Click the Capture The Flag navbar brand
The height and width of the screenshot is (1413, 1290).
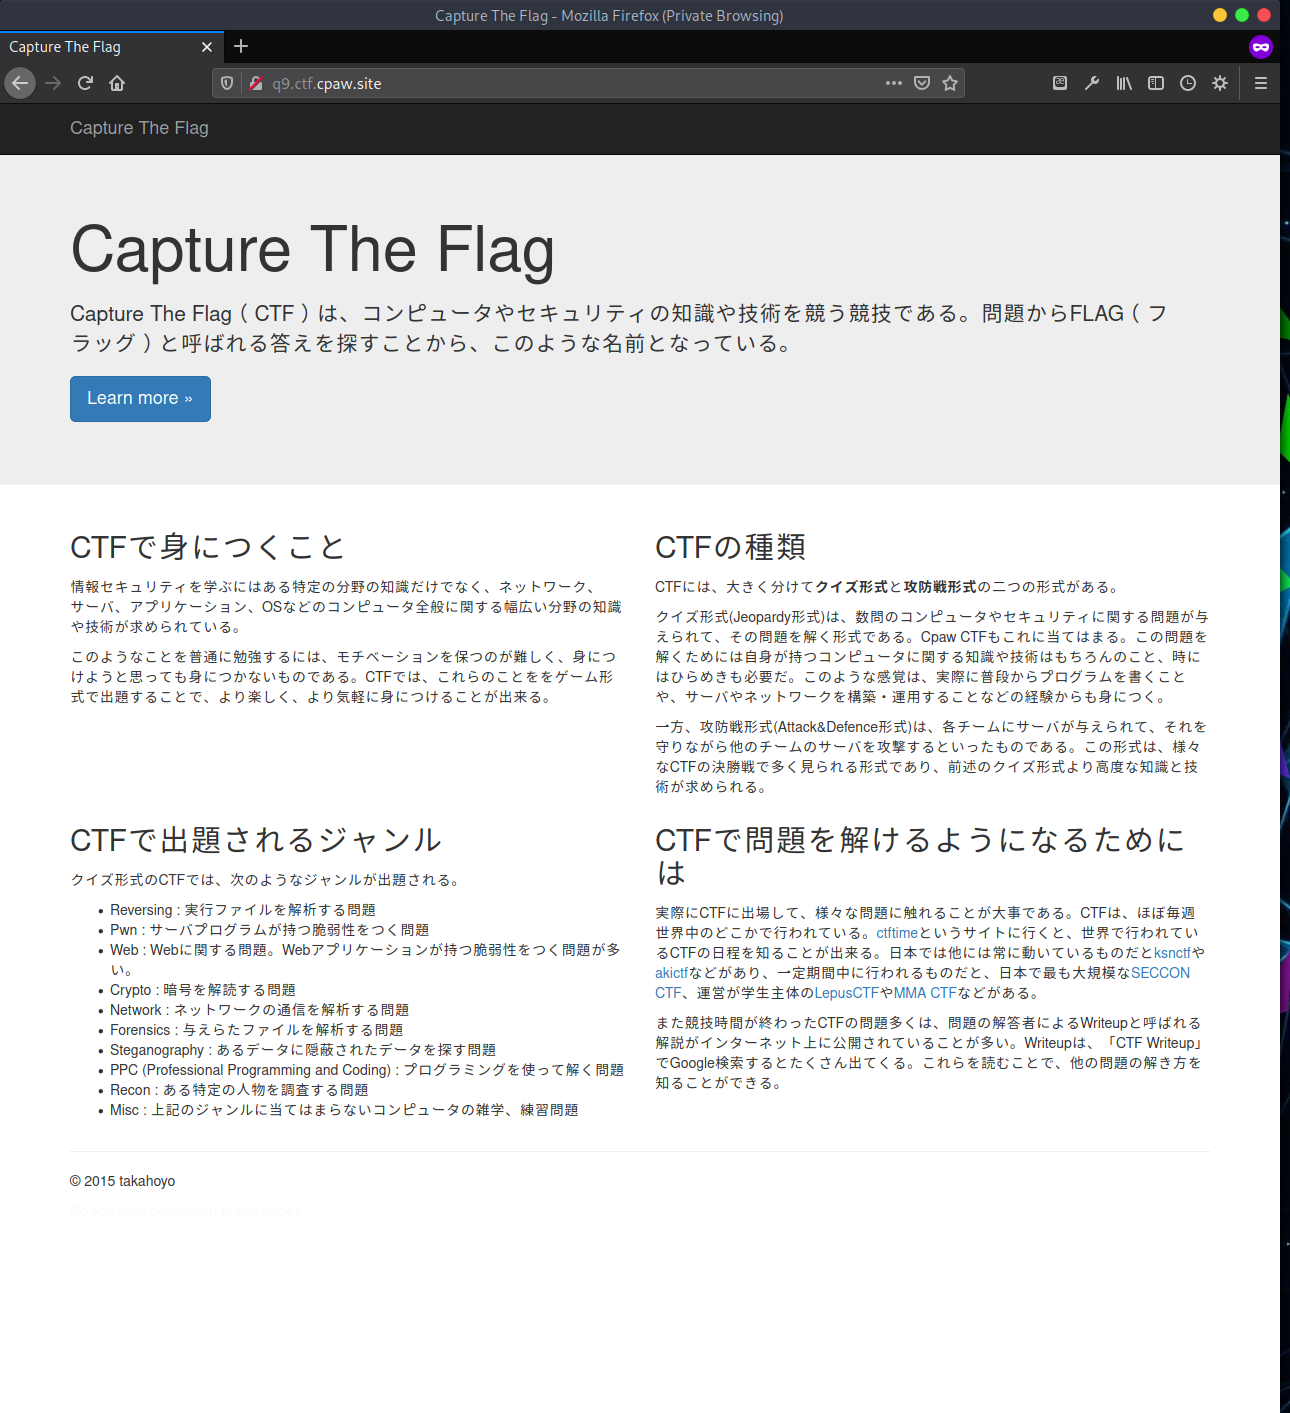[x=139, y=128]
